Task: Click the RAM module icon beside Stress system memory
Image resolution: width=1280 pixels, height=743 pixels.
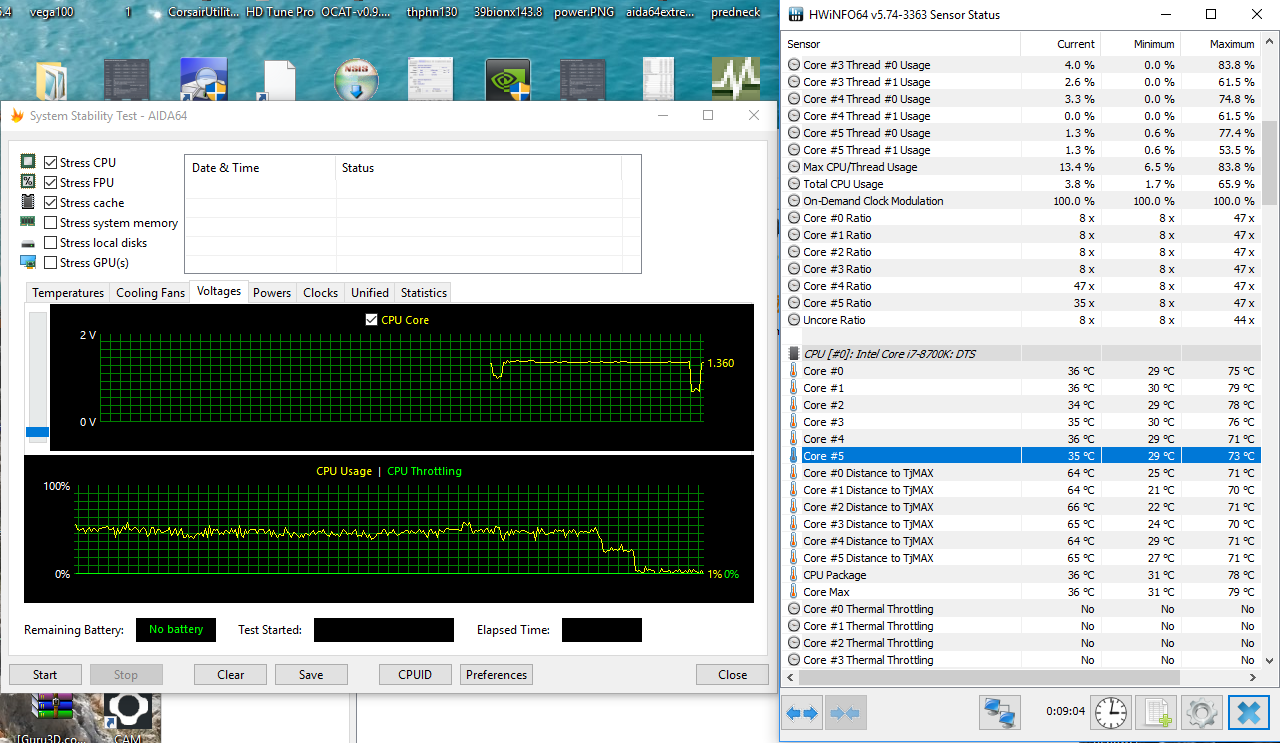Action: click(x=28, y=222)
